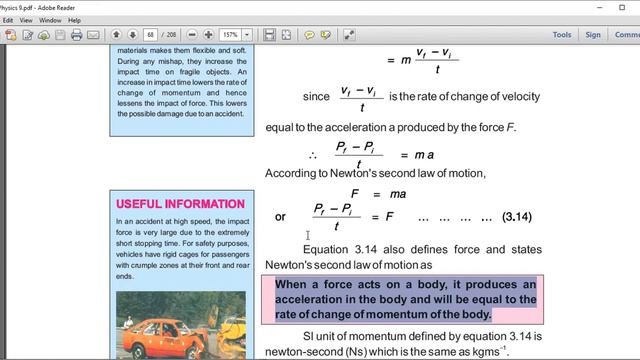
Task: Open the Comment pane
Action: tap(627, 35)
